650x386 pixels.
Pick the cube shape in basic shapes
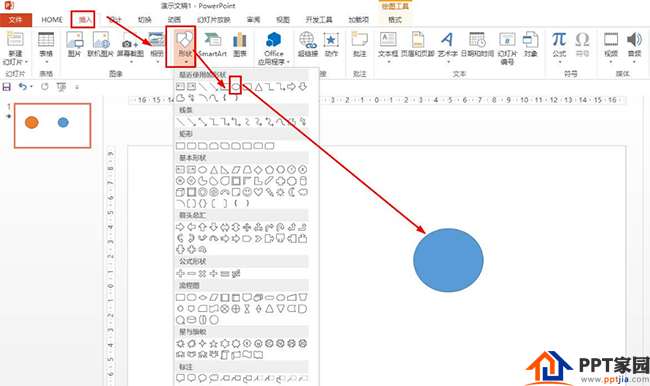(180, 192)
